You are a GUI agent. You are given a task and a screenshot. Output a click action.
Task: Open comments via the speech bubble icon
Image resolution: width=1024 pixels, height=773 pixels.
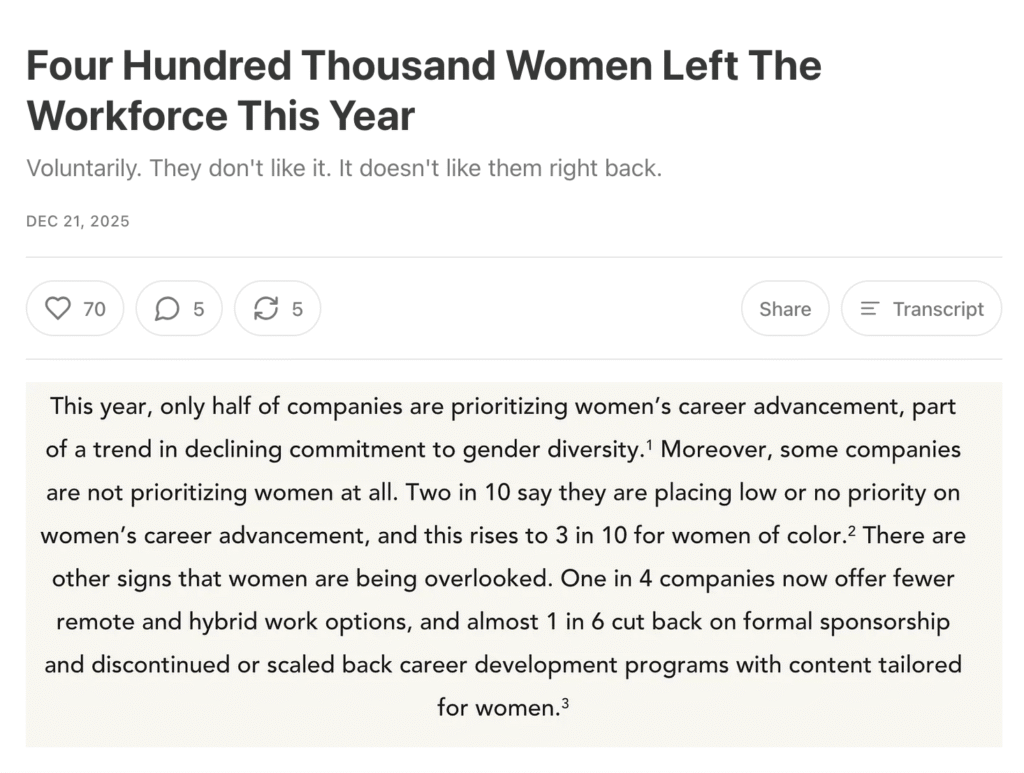pyautogui.click(x=167, y=309)
